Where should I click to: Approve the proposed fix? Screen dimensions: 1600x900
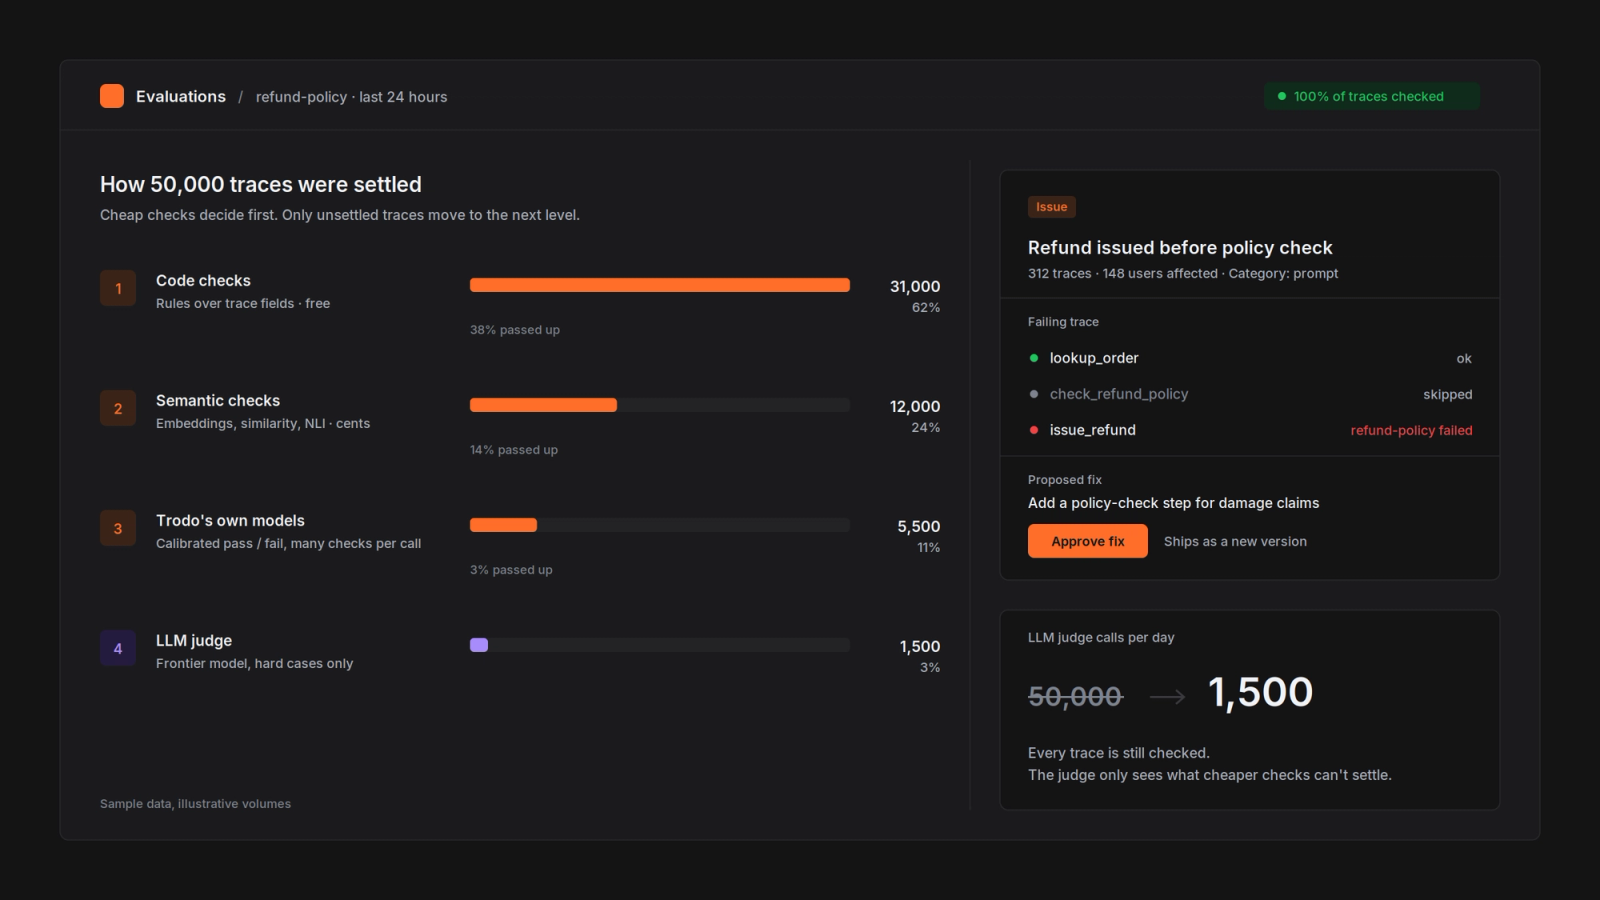1088,541
